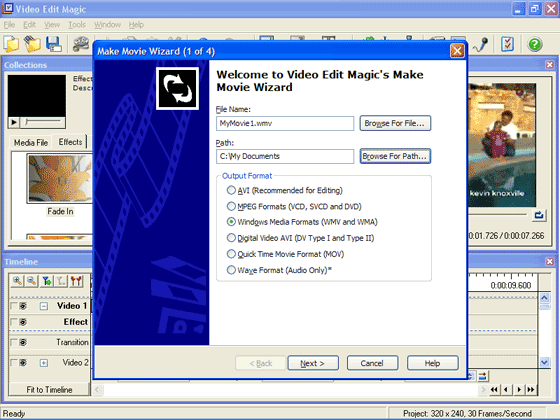The image size is (560, 420).
Task: Open the View menu
Action: pyautogui.click(x=52, y=25)
